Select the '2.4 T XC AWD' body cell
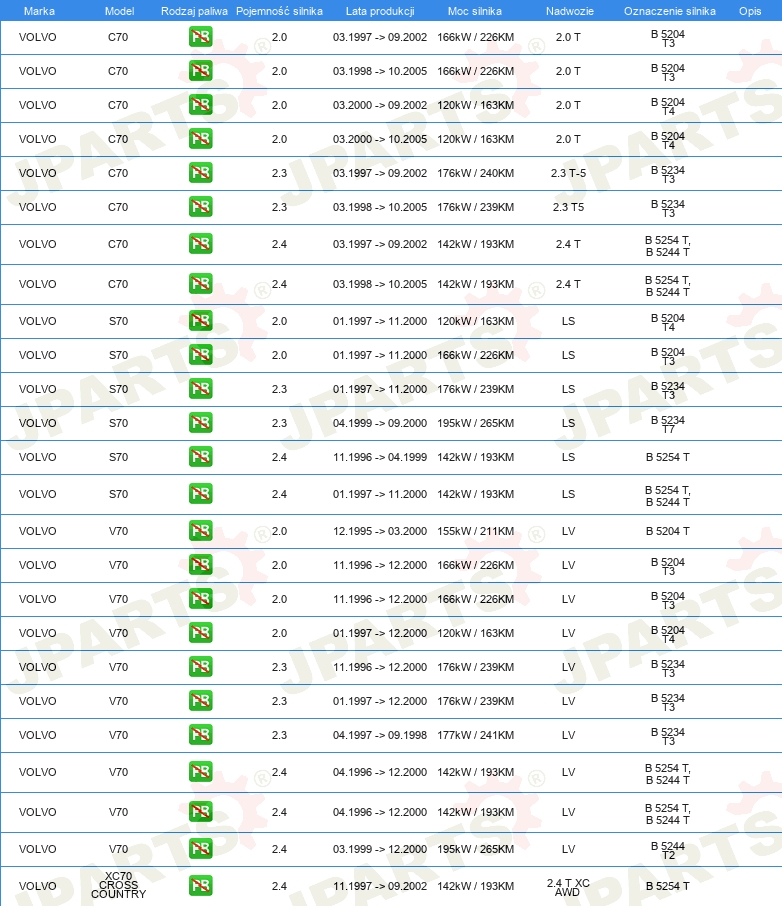The width and height of the screenshot is (782, 906). pos(568,887)
